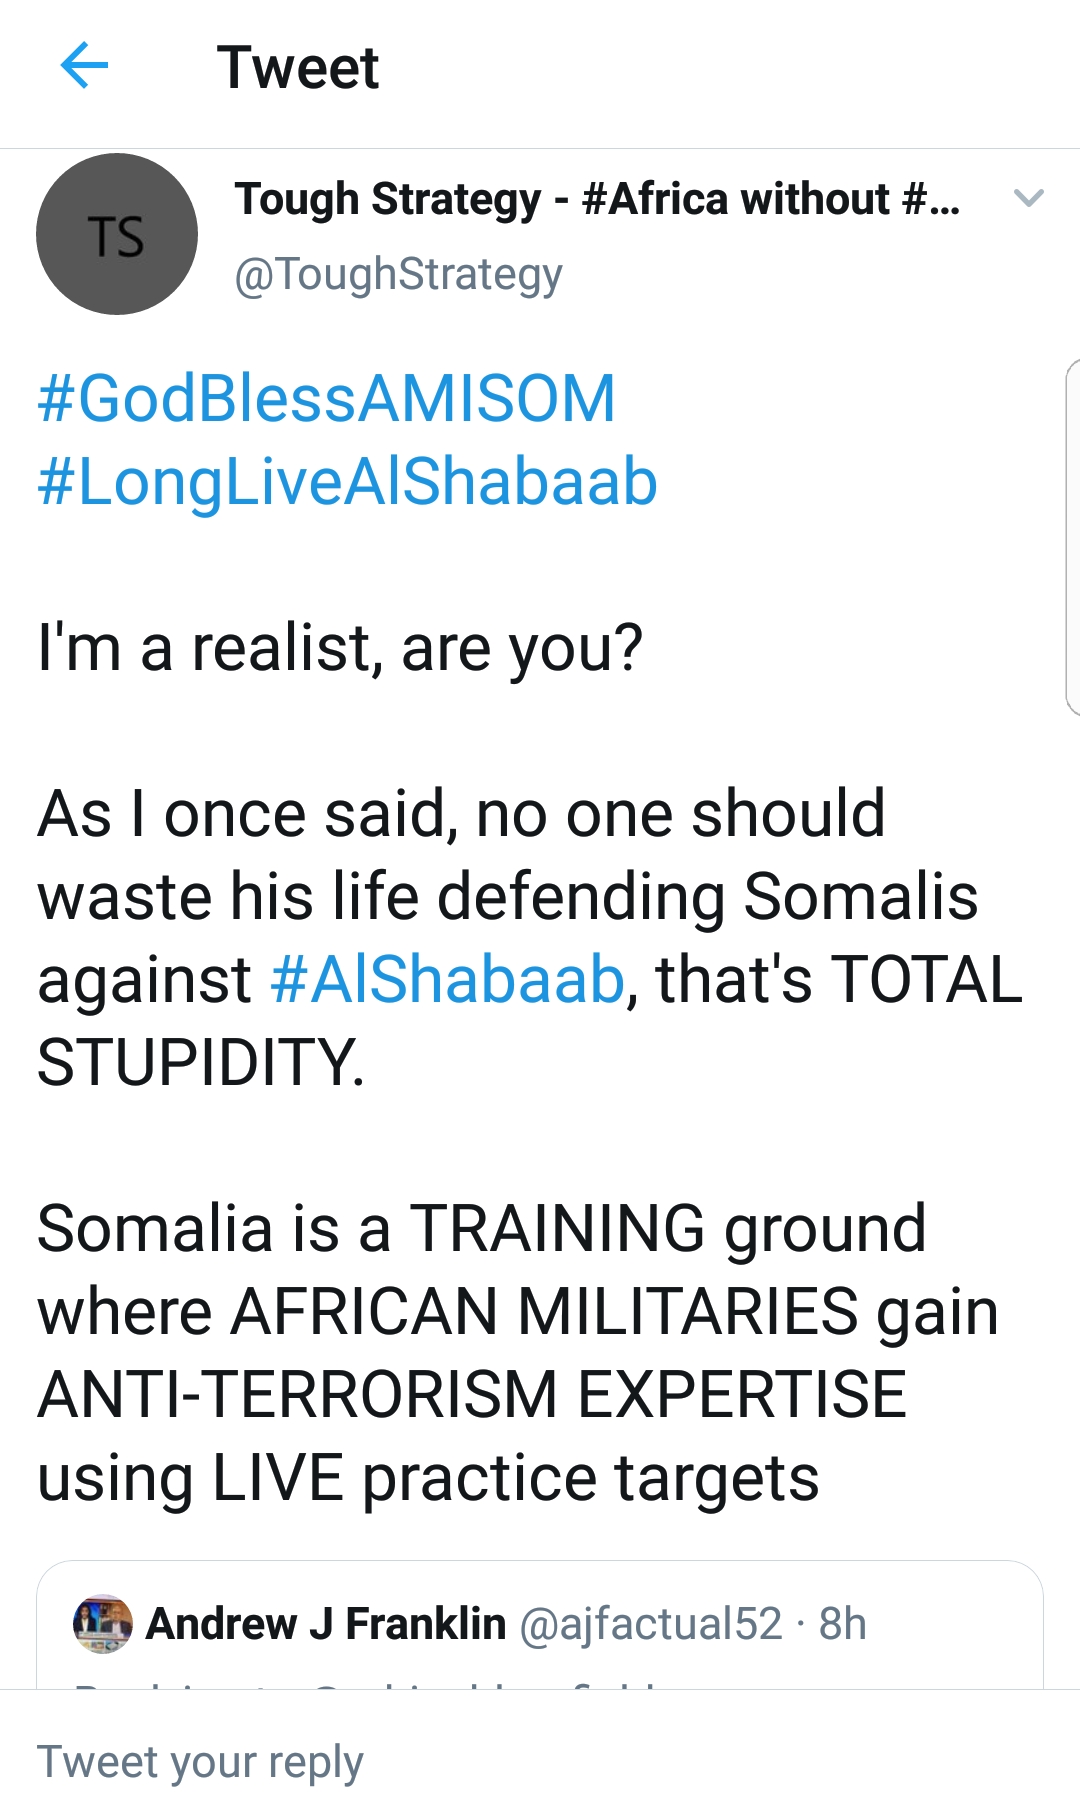Open the #LongLiveAlShabaab hashtag
The height and width of the screenshot is (1811, 1080).
pyautogui.click(x=347, y=482)
